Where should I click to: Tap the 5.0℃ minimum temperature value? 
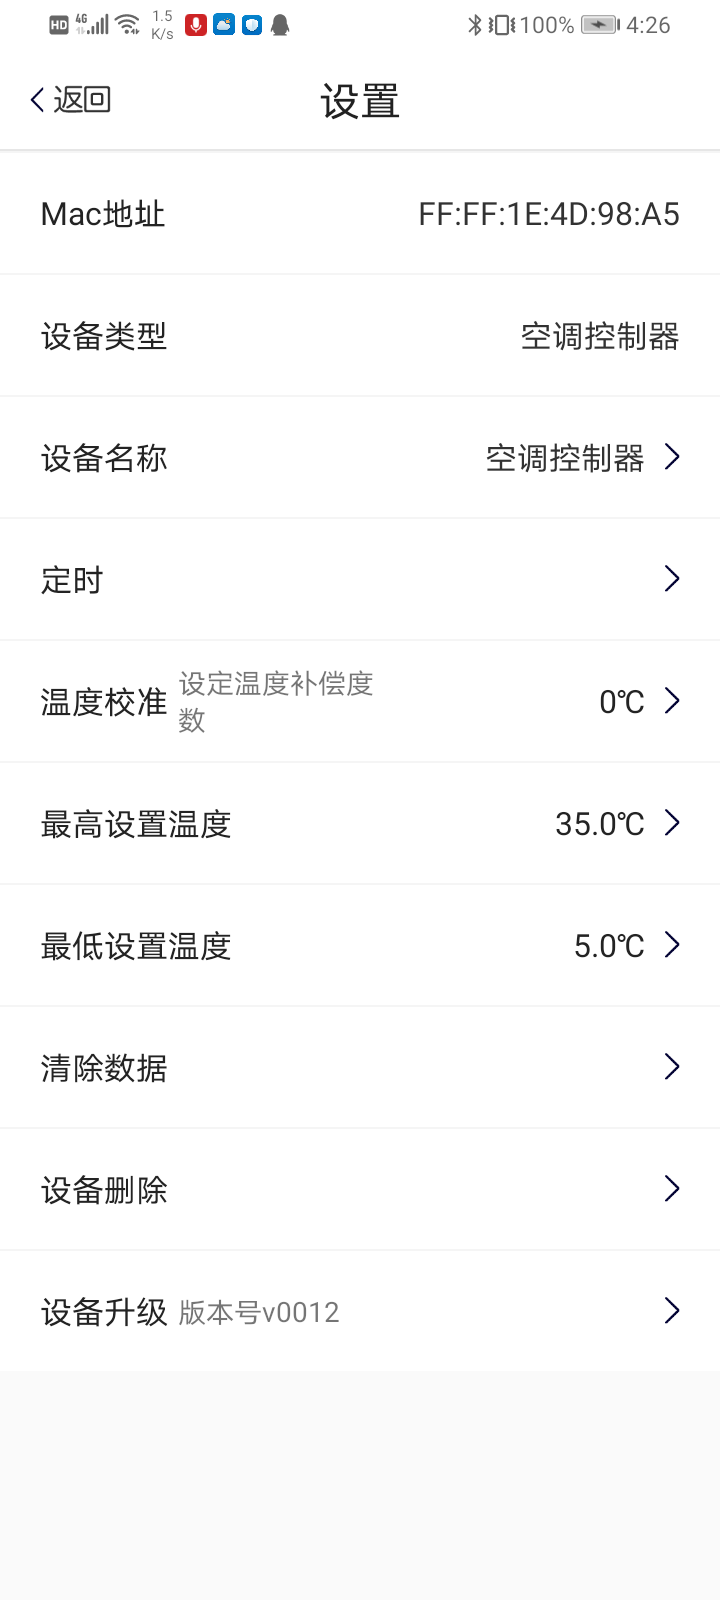point(609,946)
